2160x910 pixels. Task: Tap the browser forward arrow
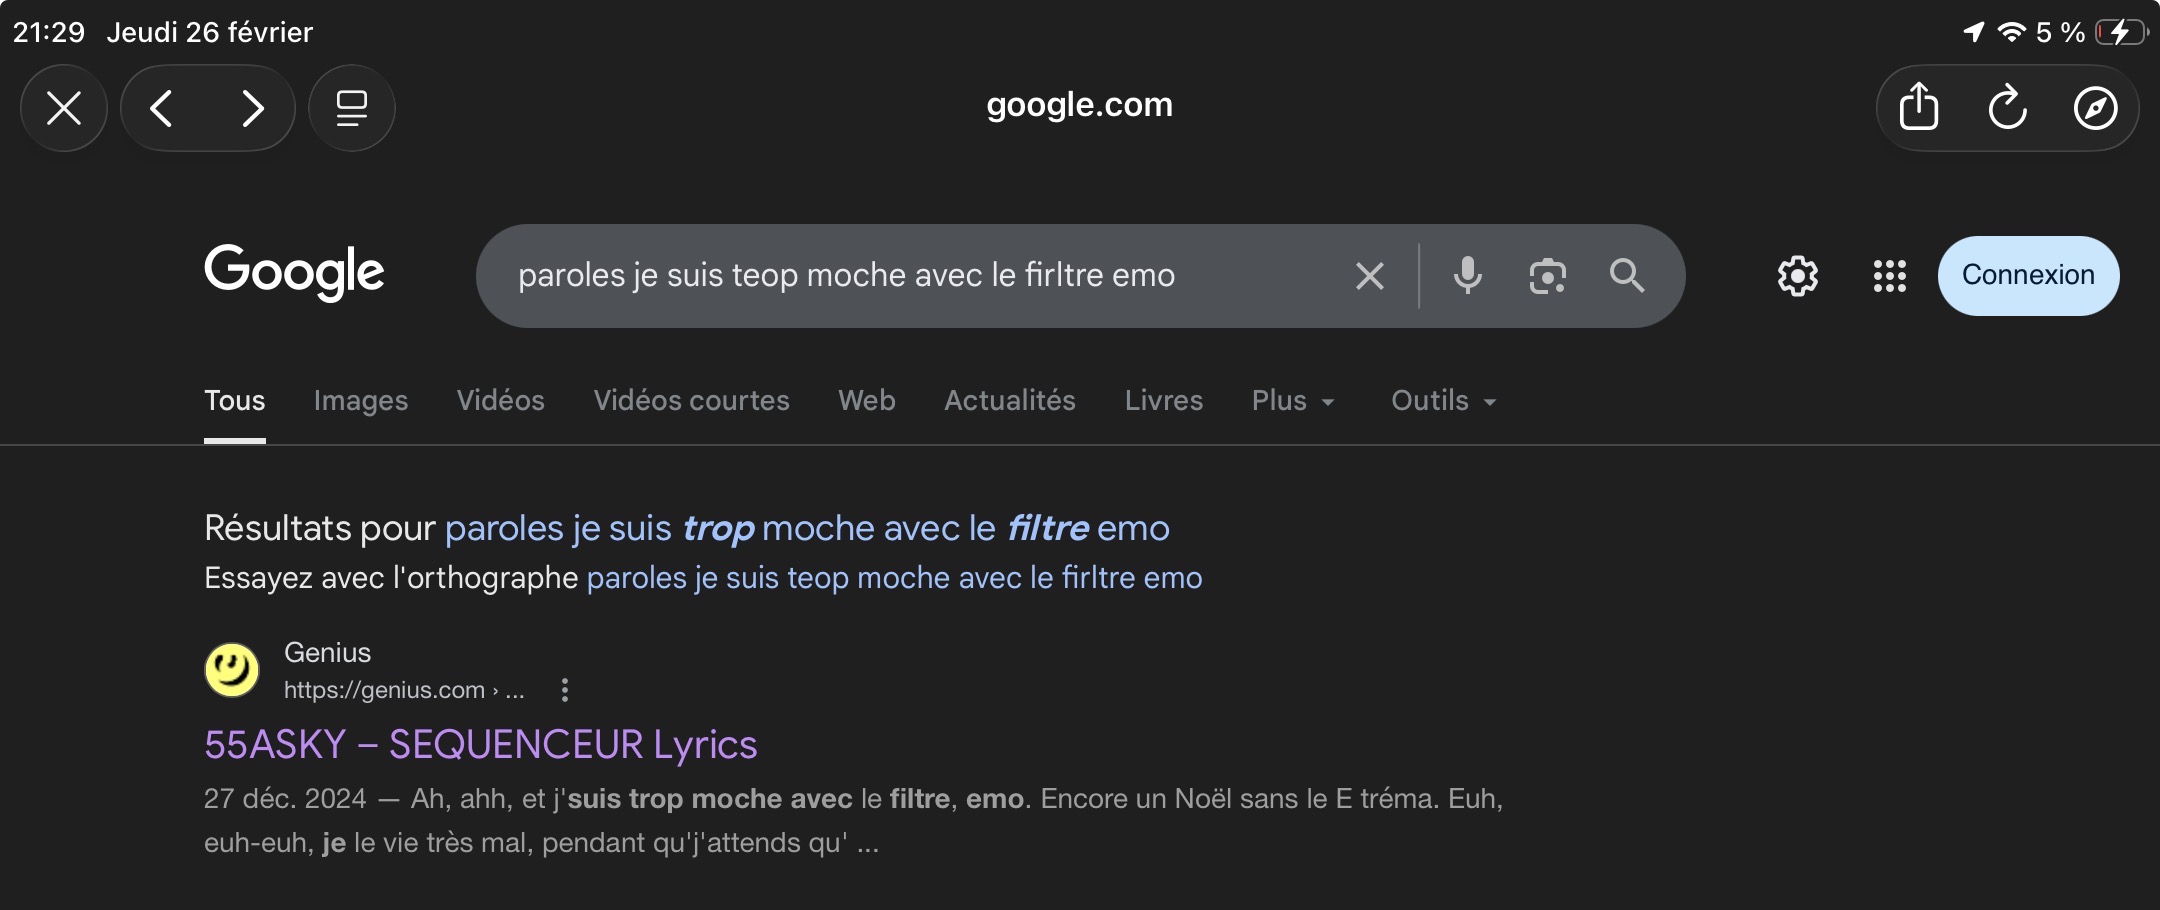(252, 108)
